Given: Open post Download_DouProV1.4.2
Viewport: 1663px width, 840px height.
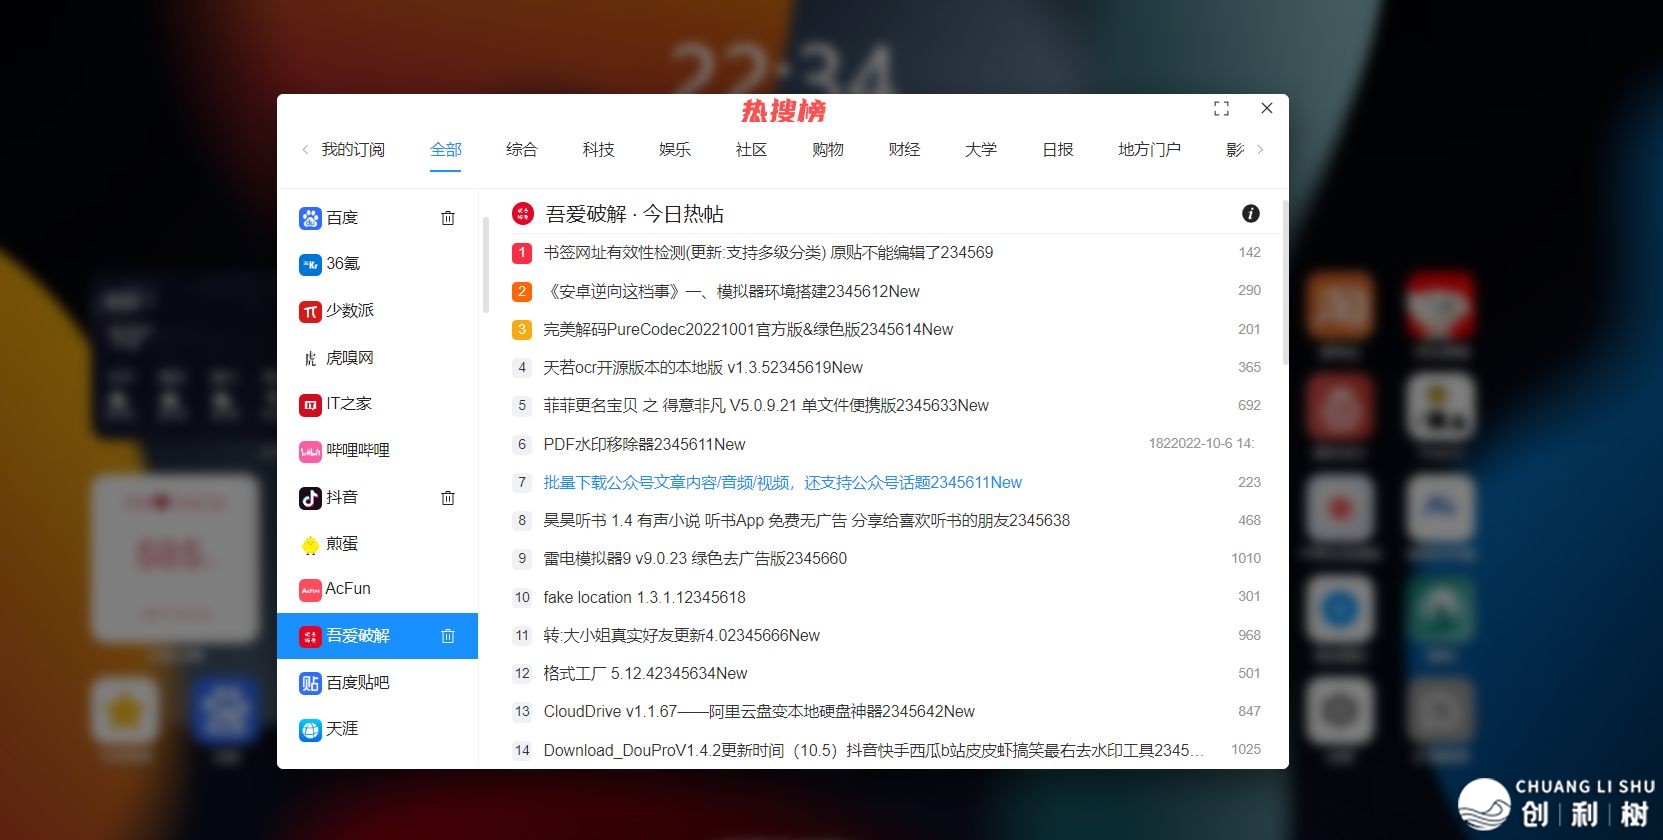Looking at the screenshot, I should [x=873, y=750].
